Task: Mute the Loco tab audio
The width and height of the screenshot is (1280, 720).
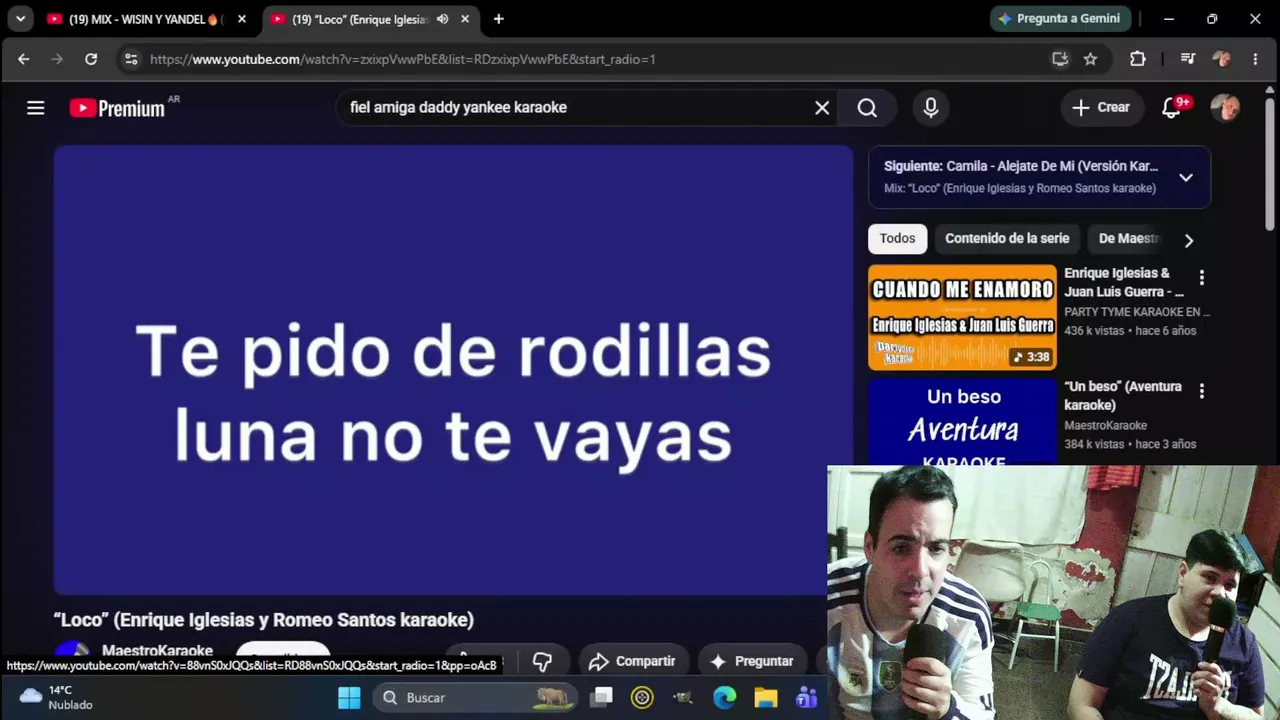Action: [442, 19]
